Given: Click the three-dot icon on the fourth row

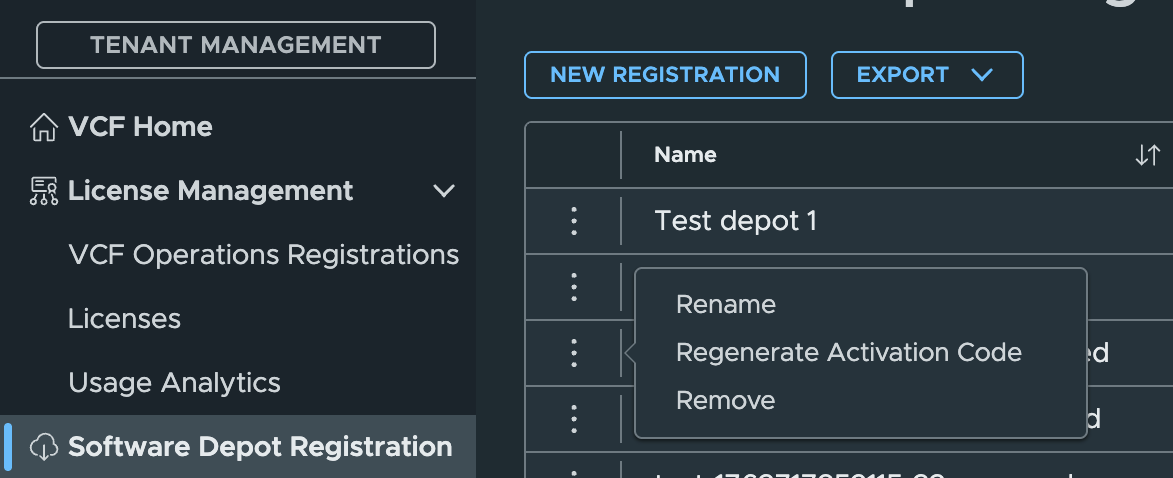Looking at the screenshot, I should [574, 418].
